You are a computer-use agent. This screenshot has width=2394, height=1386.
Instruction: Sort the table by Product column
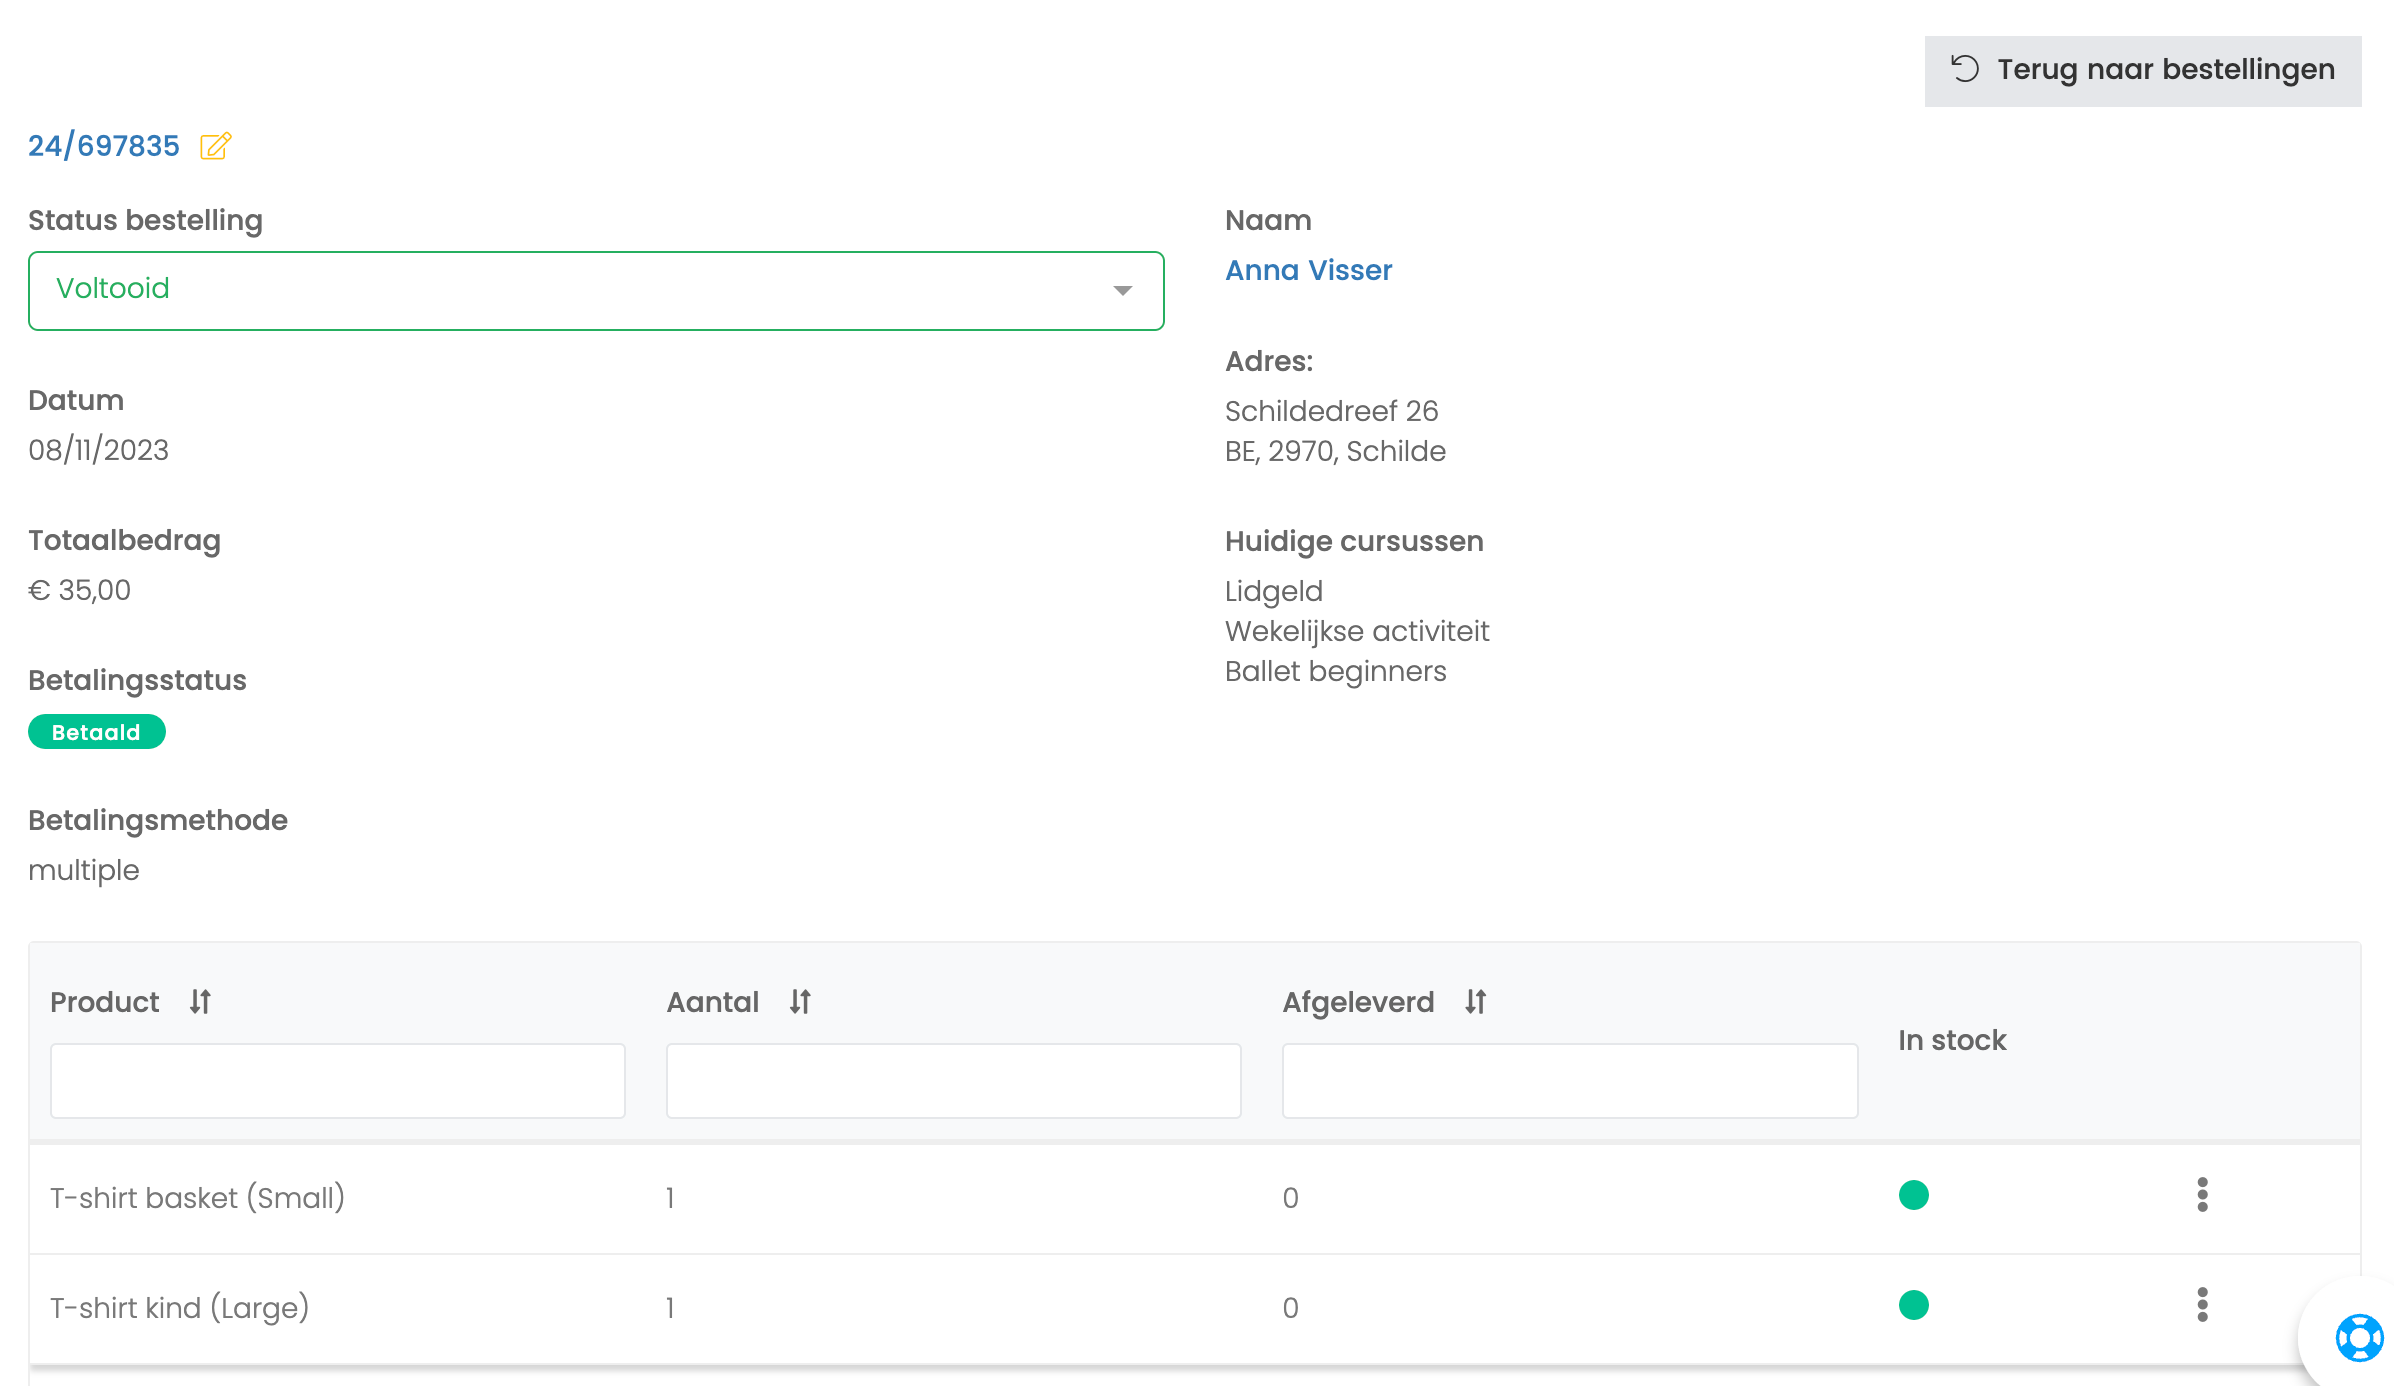pyautogui.click(x=200, y=1001)
